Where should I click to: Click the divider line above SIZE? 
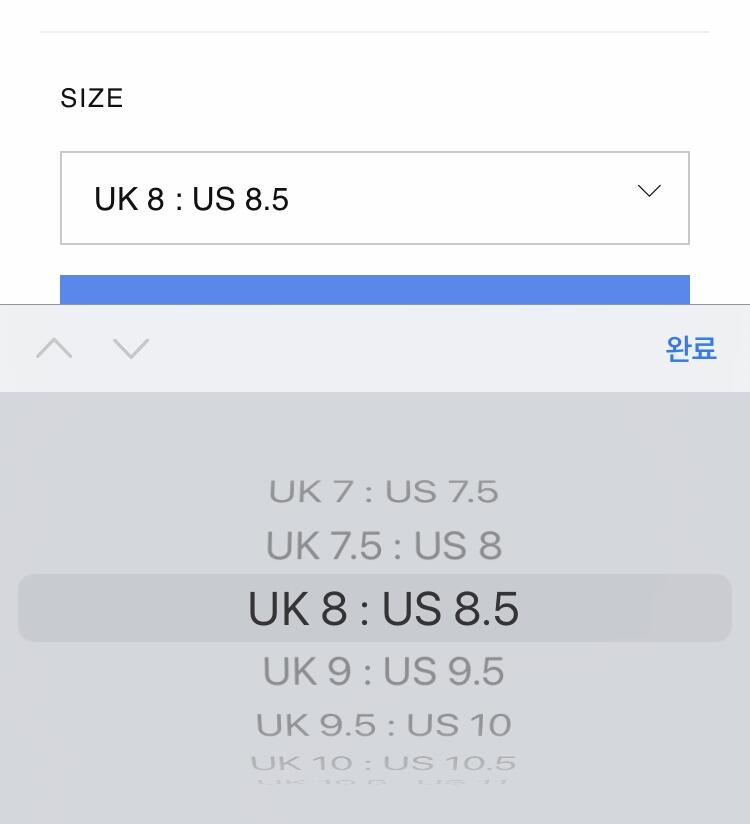click(x=375, y=32)
